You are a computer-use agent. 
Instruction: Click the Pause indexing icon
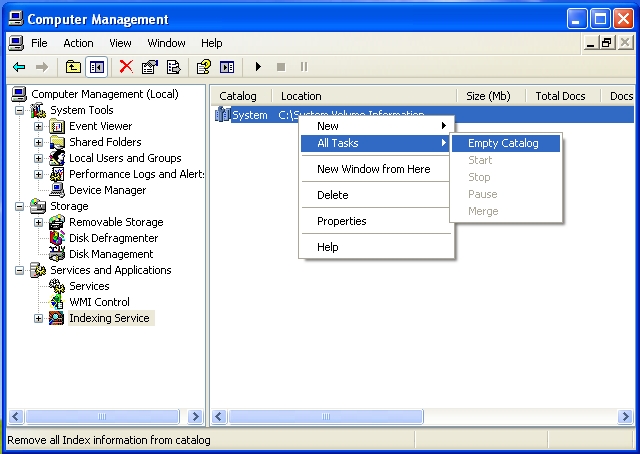tap(304, 67)
